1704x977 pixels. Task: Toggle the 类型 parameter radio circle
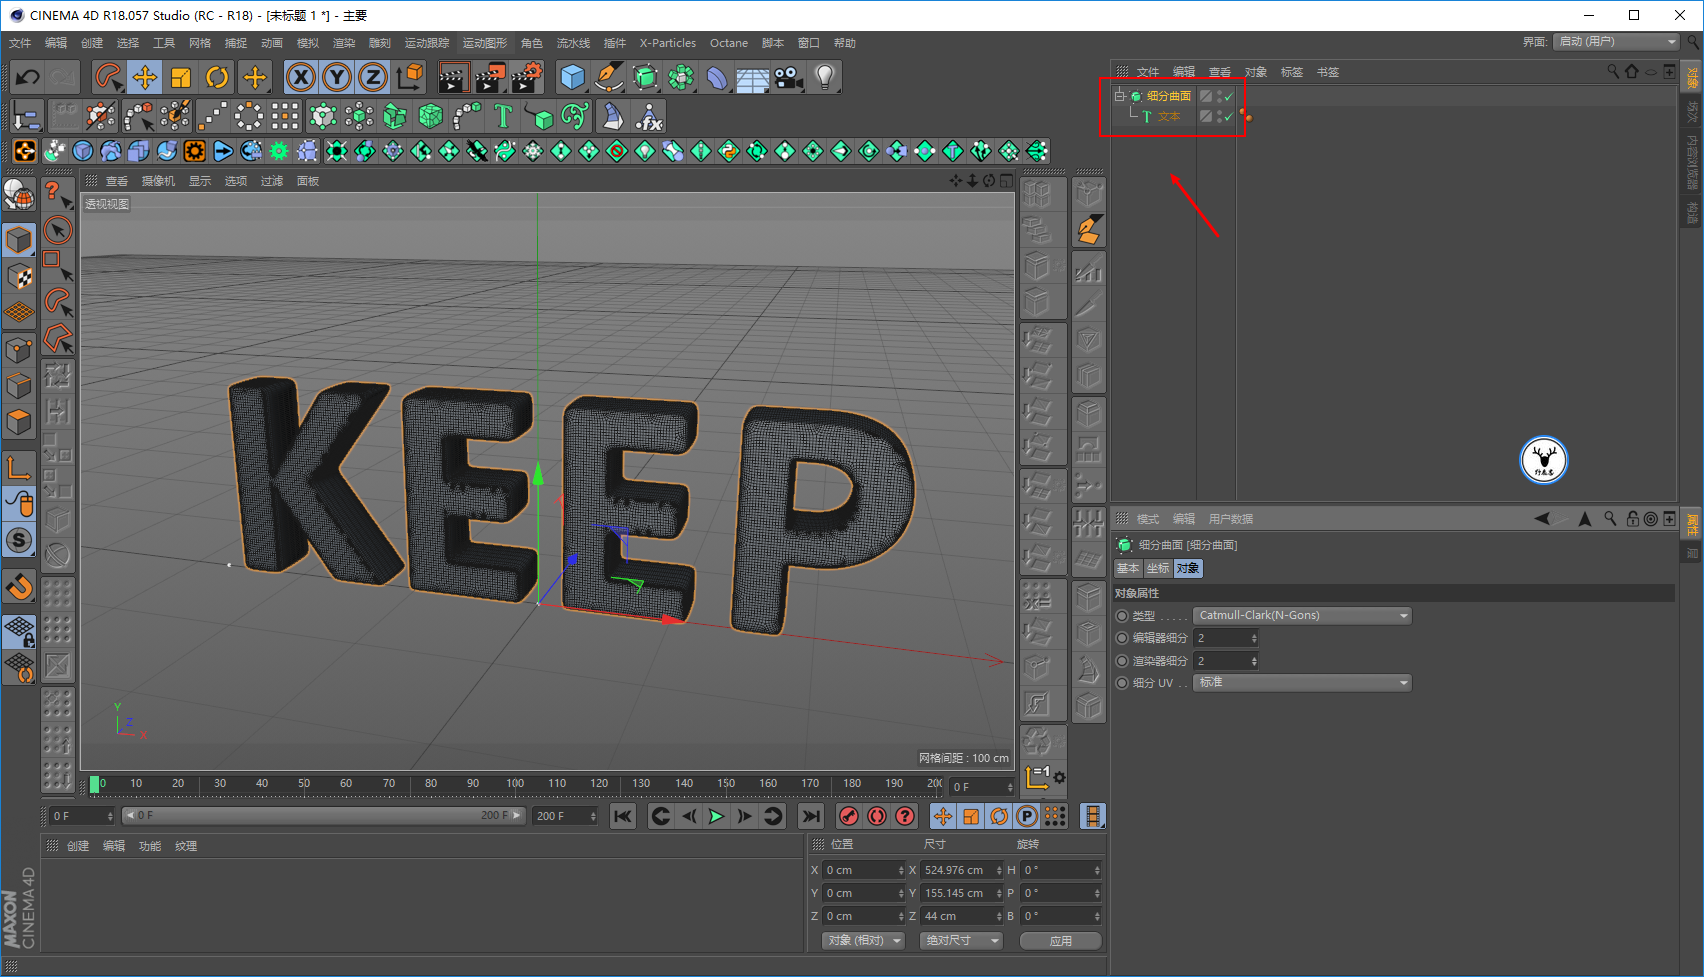tap(1122, 616)
